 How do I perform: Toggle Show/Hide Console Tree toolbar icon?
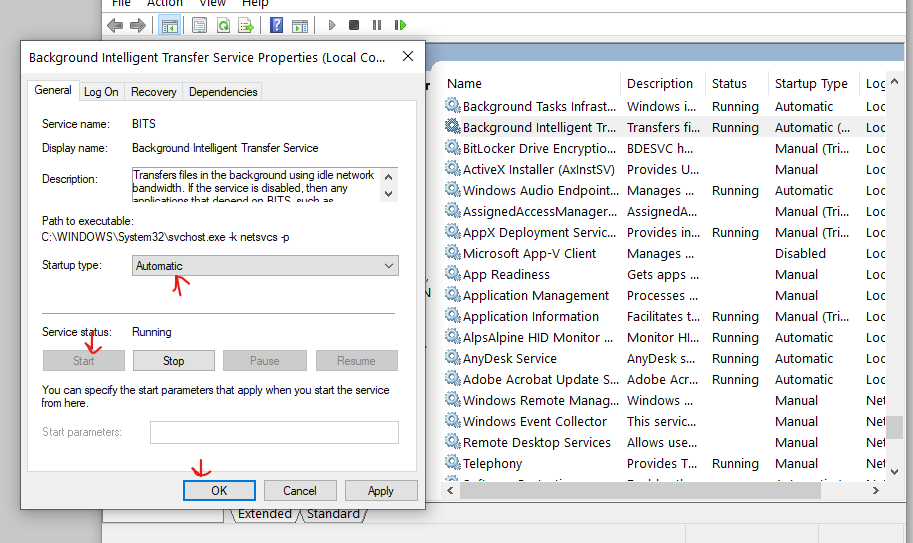[x=169, y=26]
